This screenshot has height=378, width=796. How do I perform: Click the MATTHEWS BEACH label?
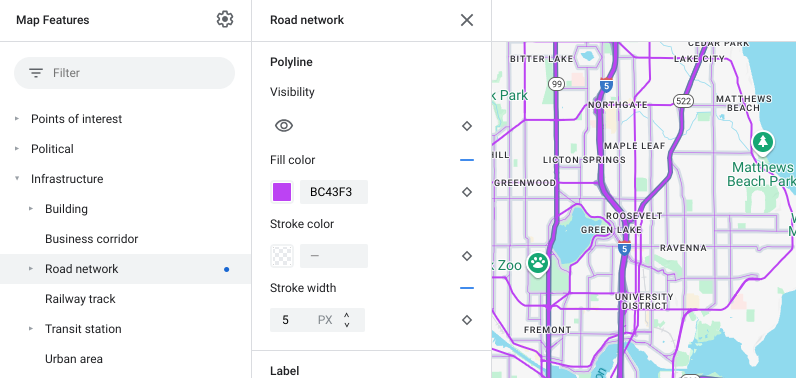point(744,103)
